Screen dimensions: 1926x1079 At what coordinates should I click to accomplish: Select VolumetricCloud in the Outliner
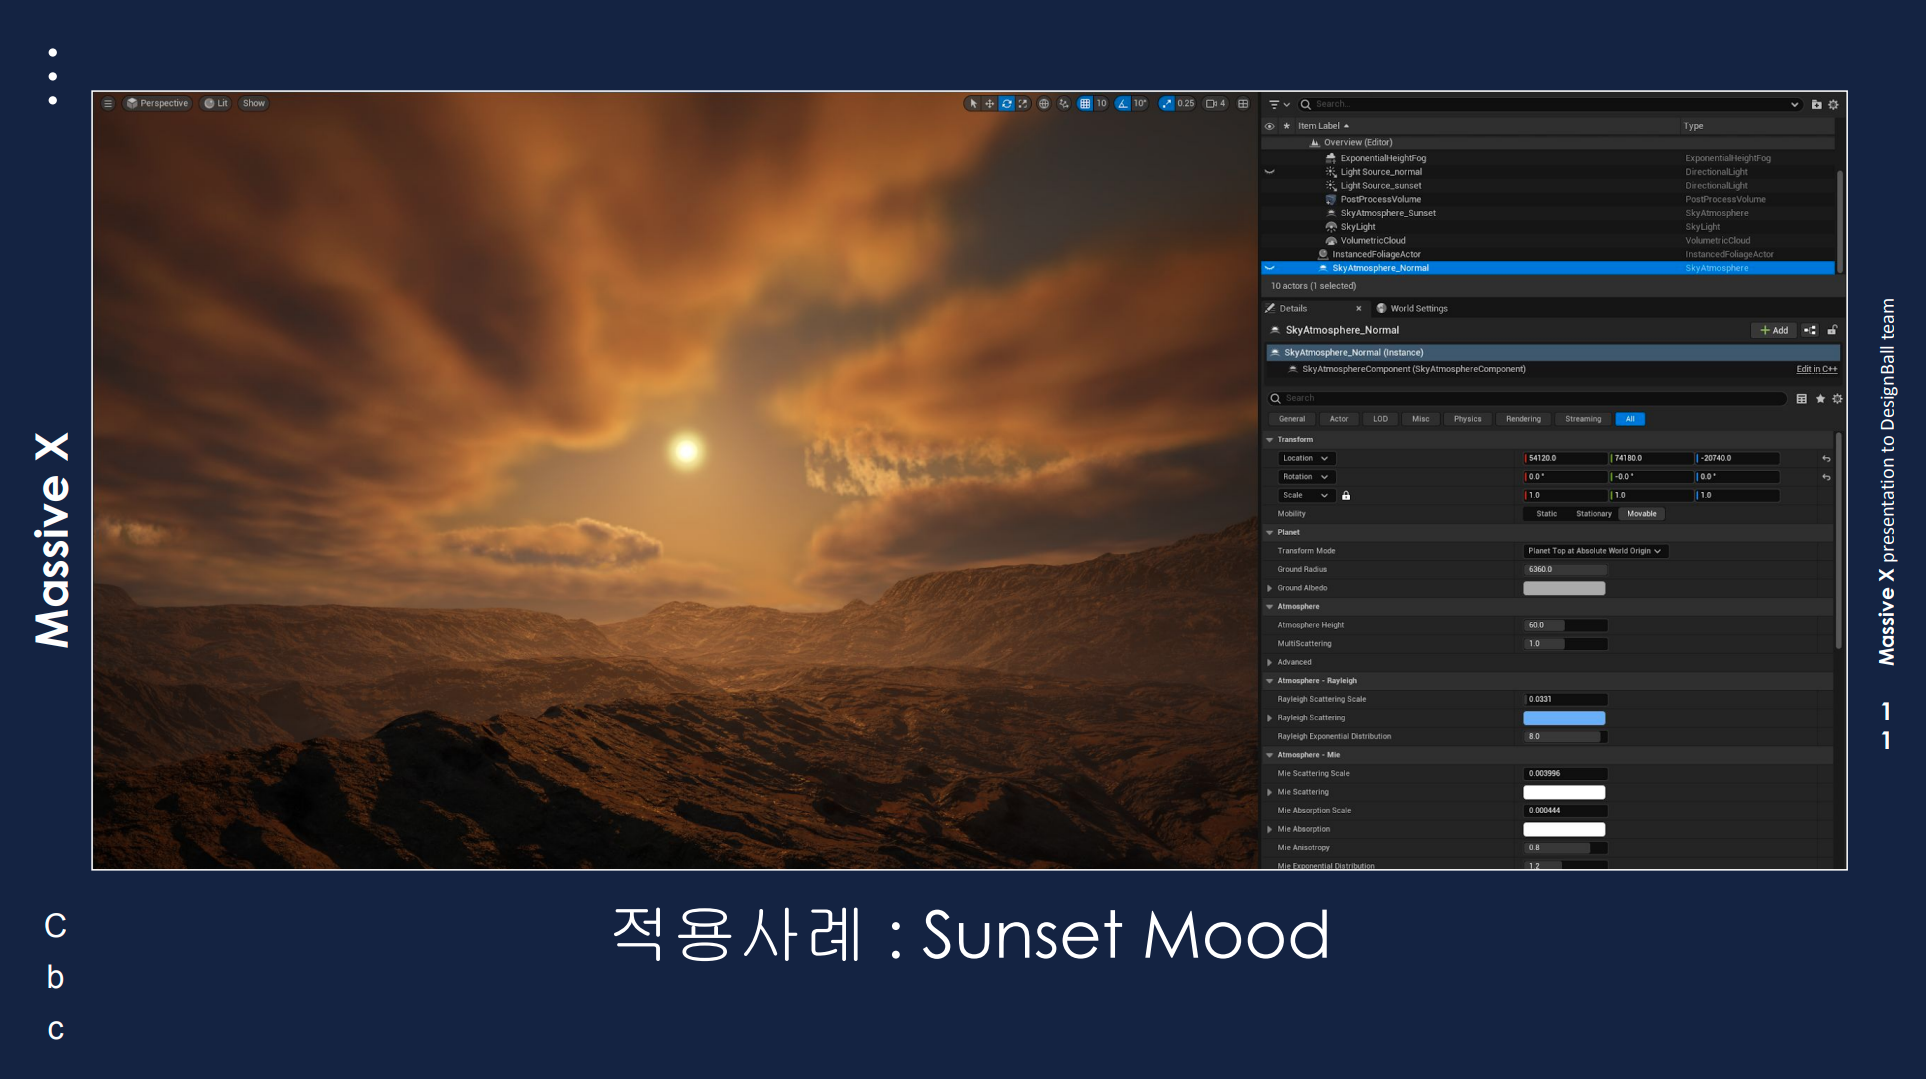coord(1372,241)
